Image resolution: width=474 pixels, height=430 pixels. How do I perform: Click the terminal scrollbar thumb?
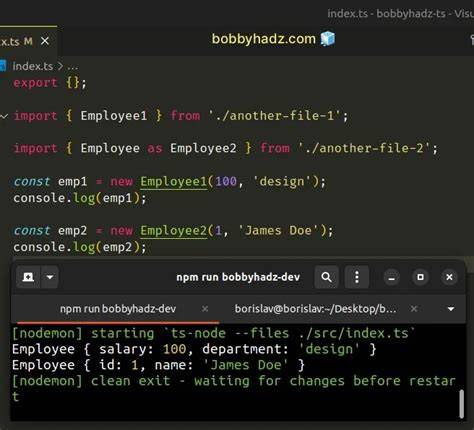pos(462,404)
